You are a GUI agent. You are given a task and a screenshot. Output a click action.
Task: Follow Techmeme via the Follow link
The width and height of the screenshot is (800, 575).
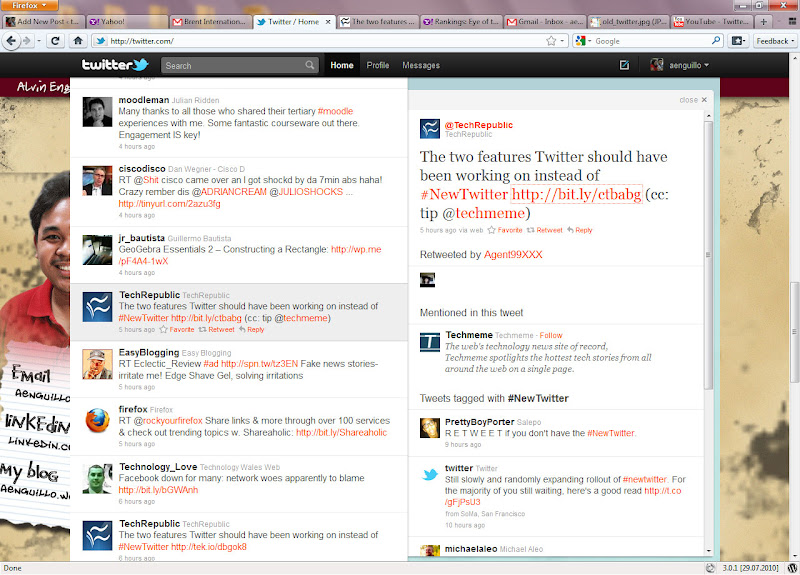551,336
